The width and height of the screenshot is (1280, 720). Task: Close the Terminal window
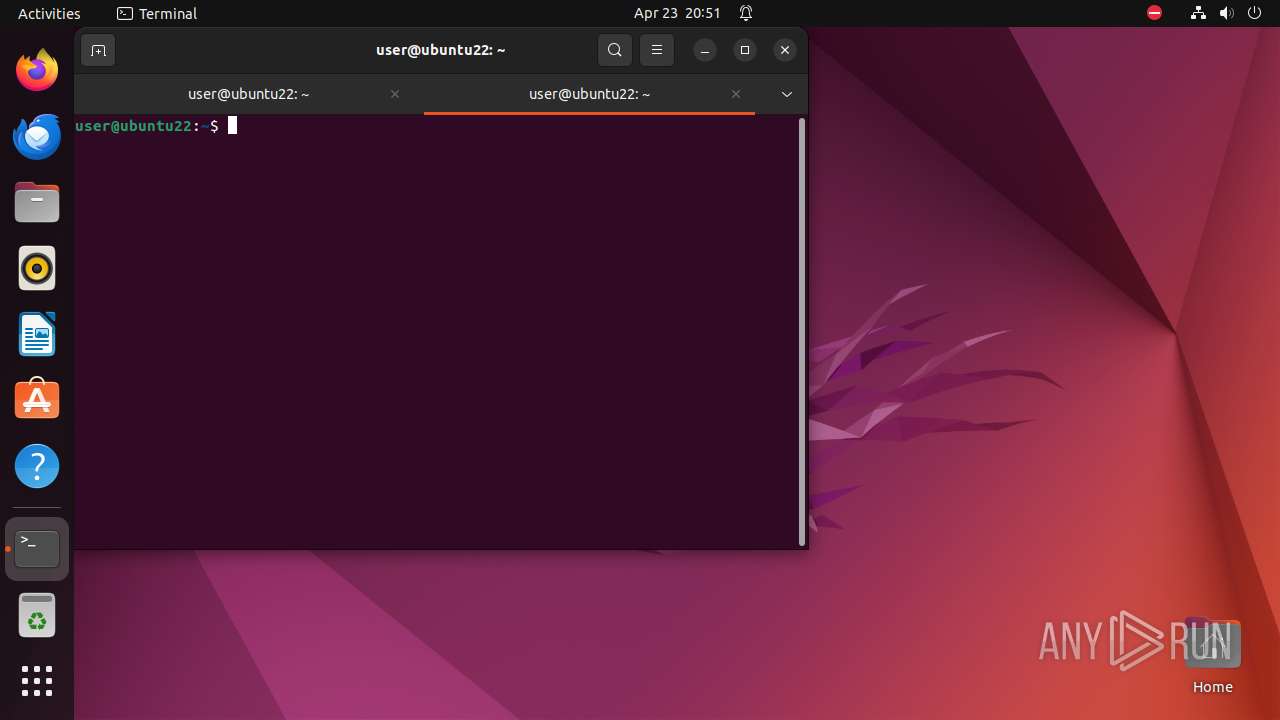785,50
